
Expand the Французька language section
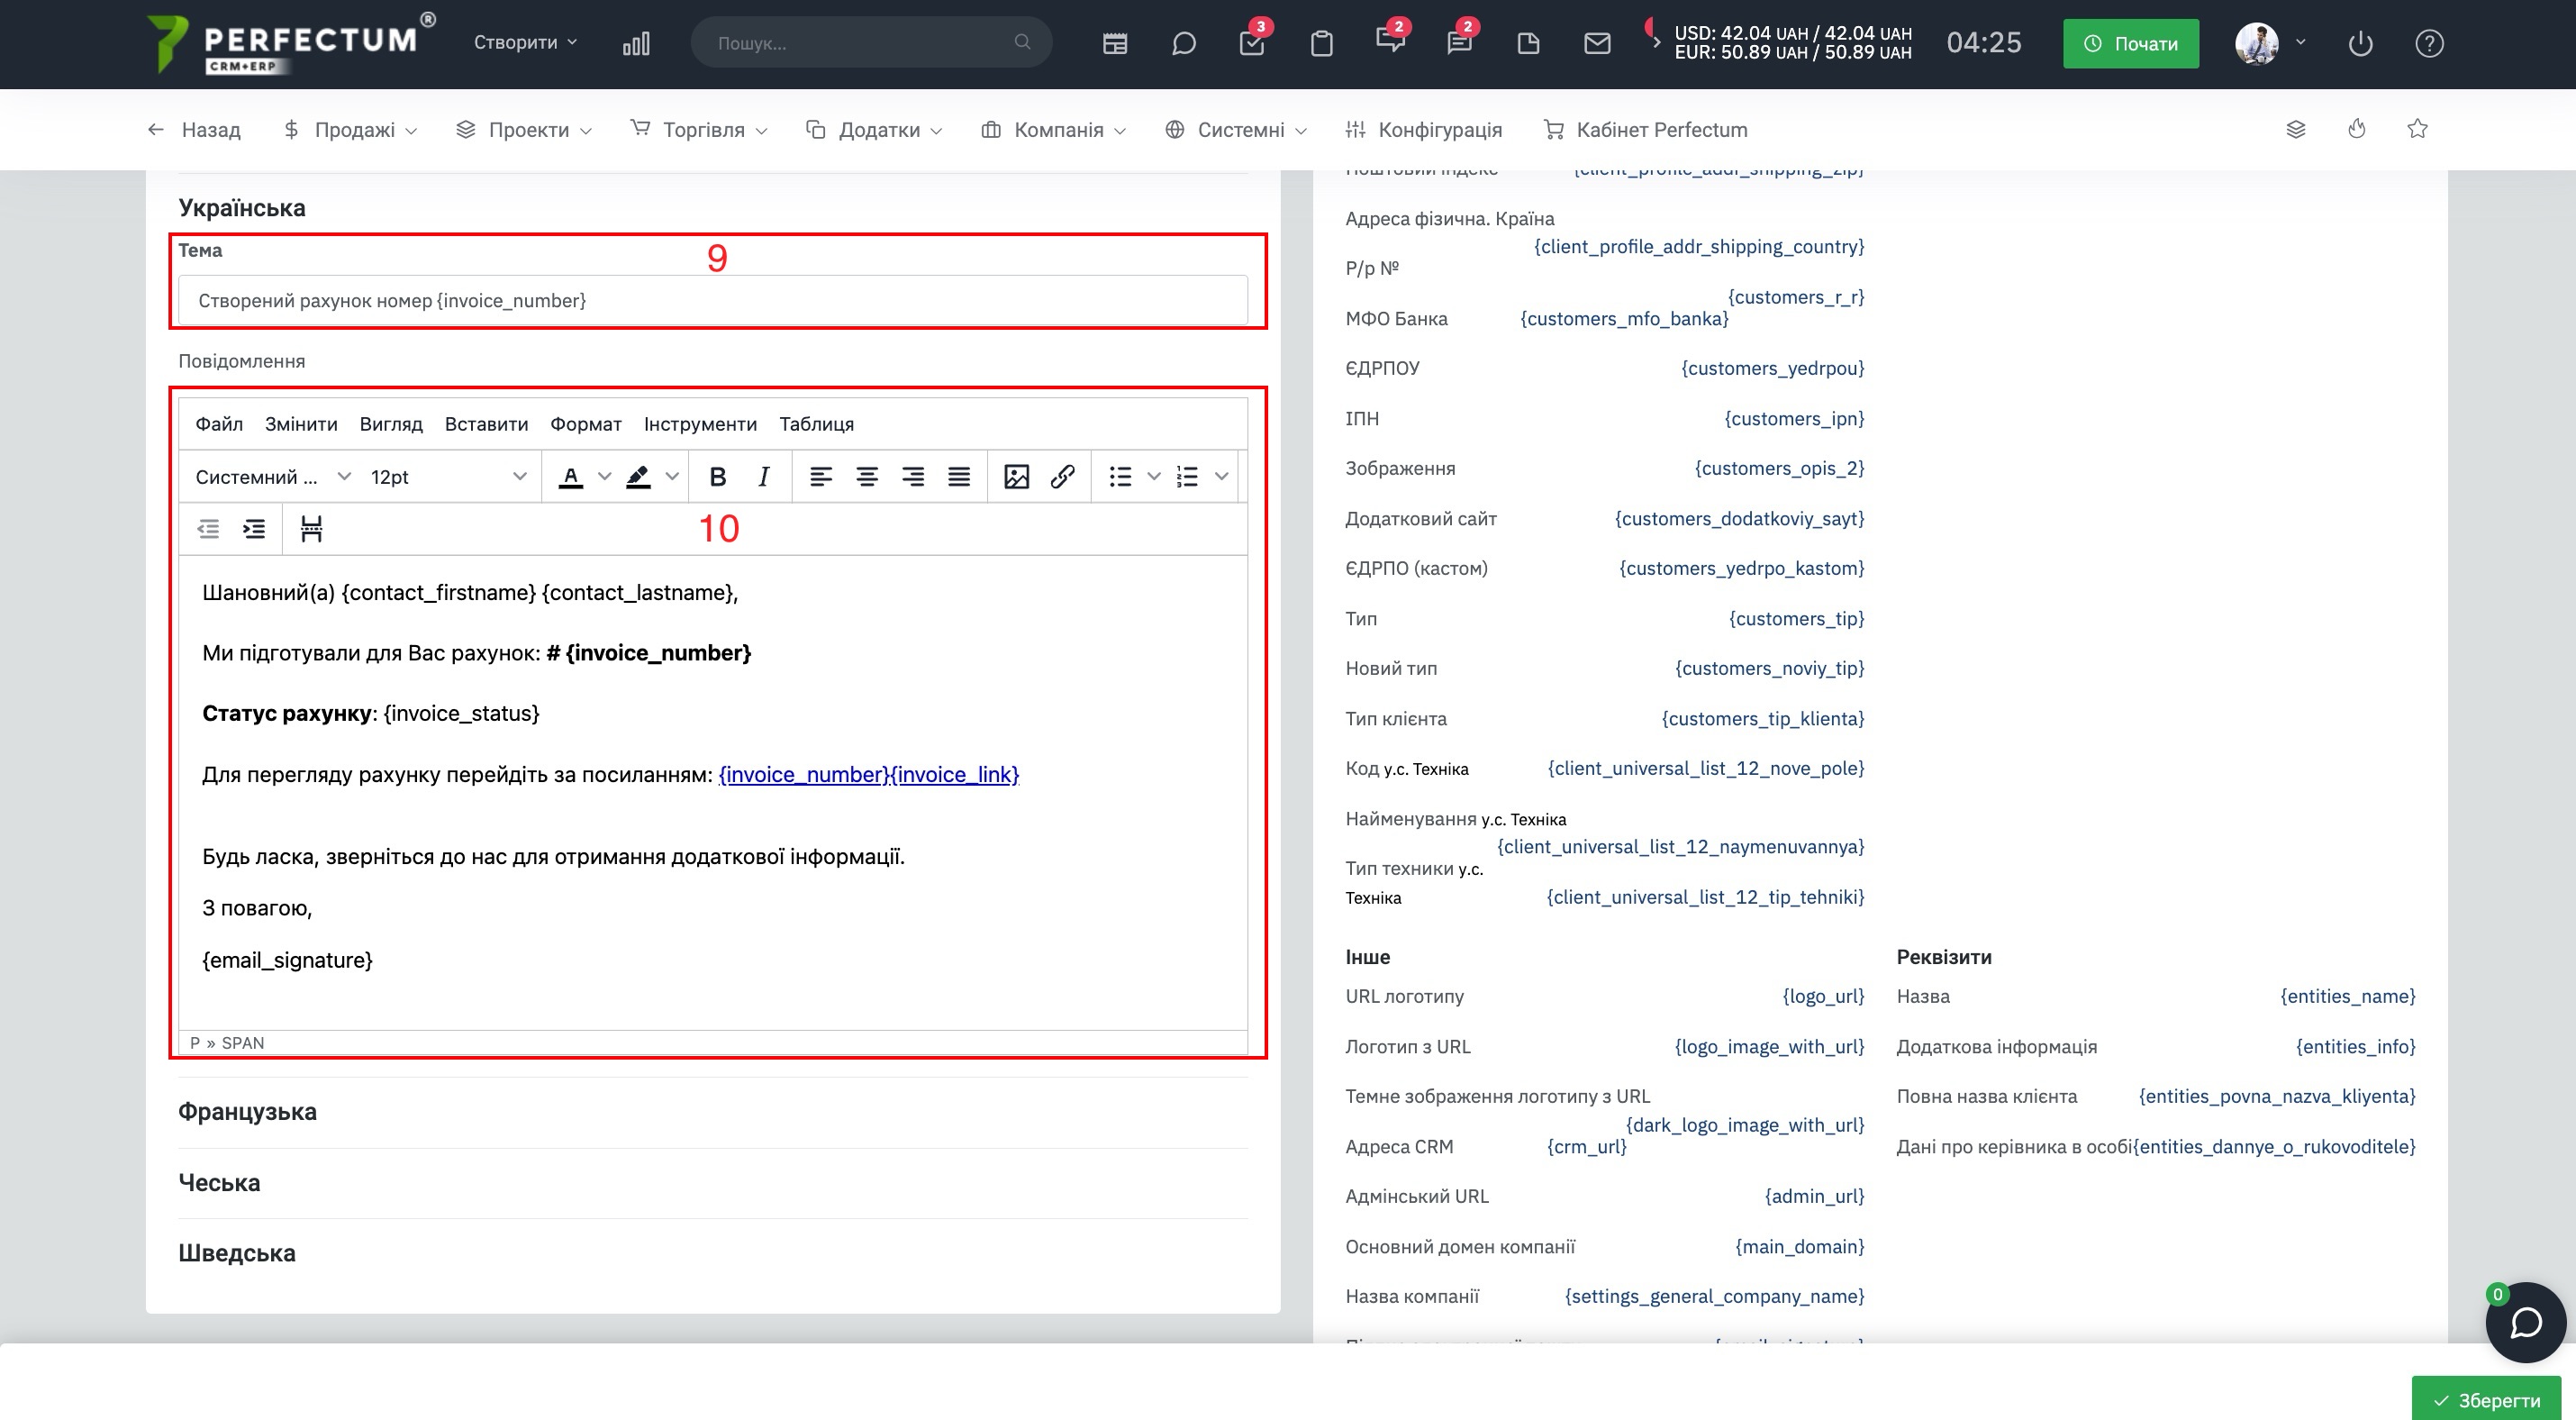pos(247,1111)
